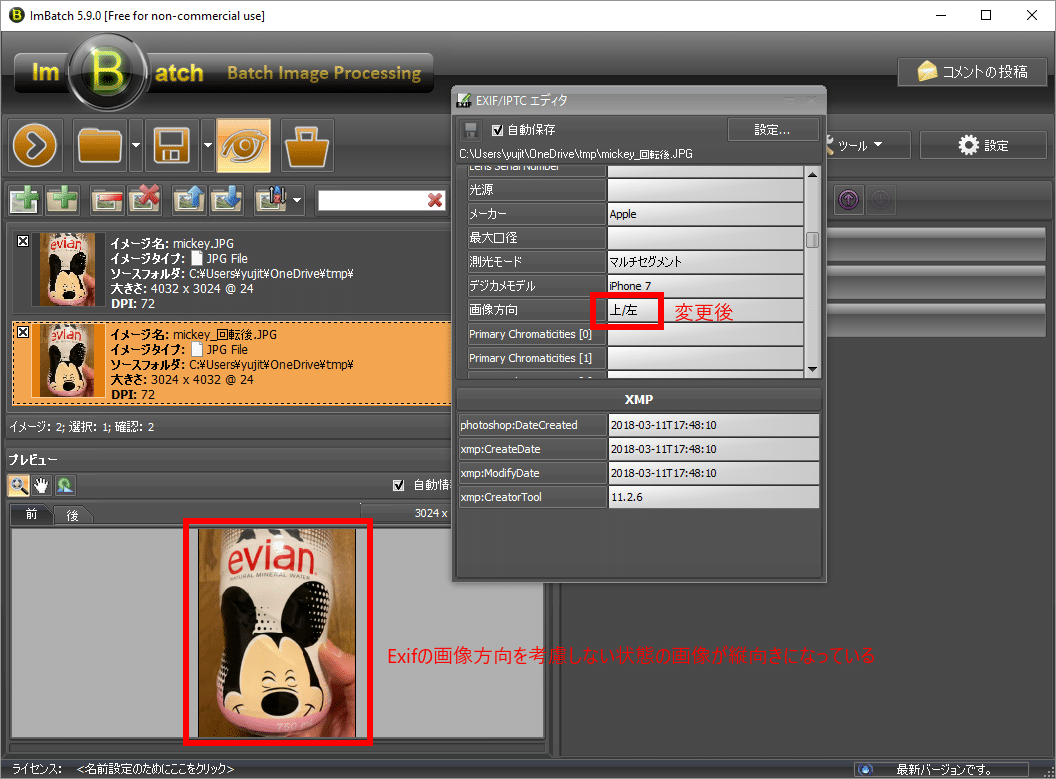
Task: Remove all images with red X icon
Action: point(144,200)
